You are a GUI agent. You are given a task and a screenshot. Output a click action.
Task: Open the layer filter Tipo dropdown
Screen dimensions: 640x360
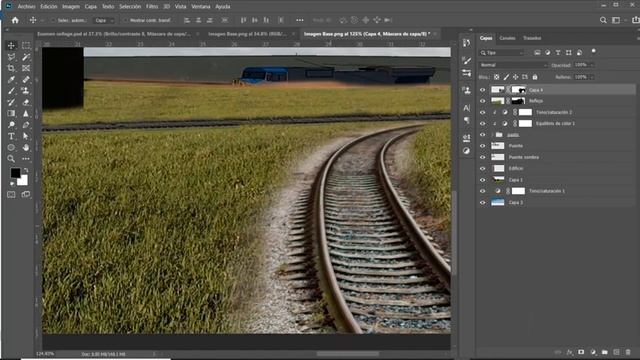pyautogui.click(x=502, y=53)
